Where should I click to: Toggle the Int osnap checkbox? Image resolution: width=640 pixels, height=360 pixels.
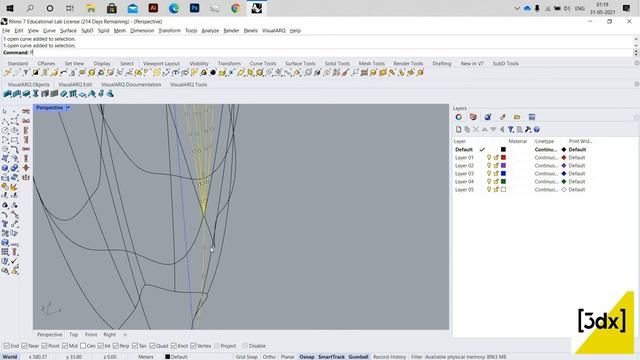[x=101, y=346]
